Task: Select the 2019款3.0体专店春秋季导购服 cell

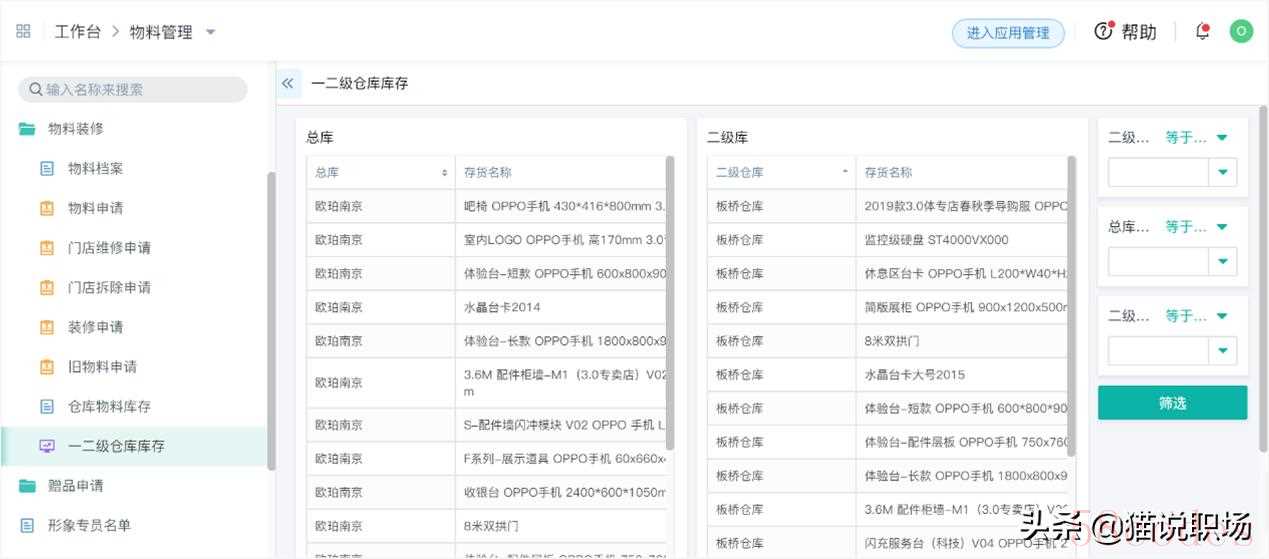Action: [962, 206]
